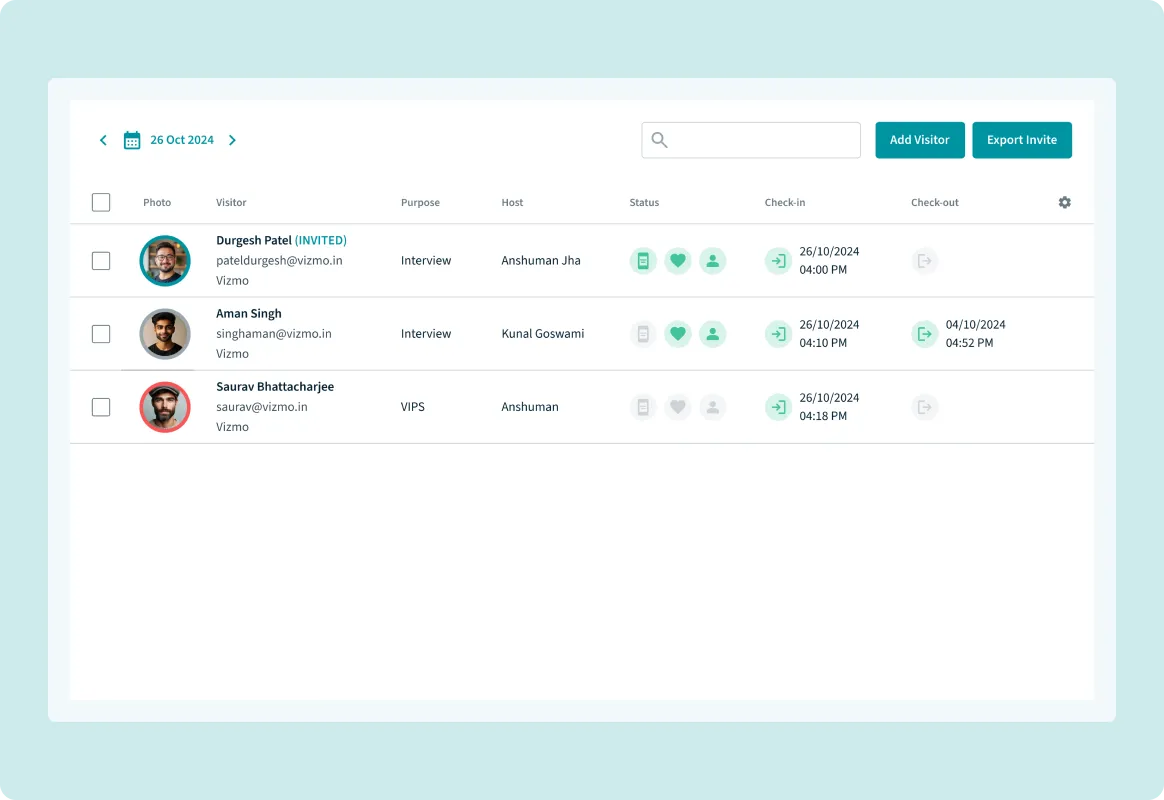Click the Export Invite button
The width and height of the screenshot is (1164, 800).
pos(1021,140)
